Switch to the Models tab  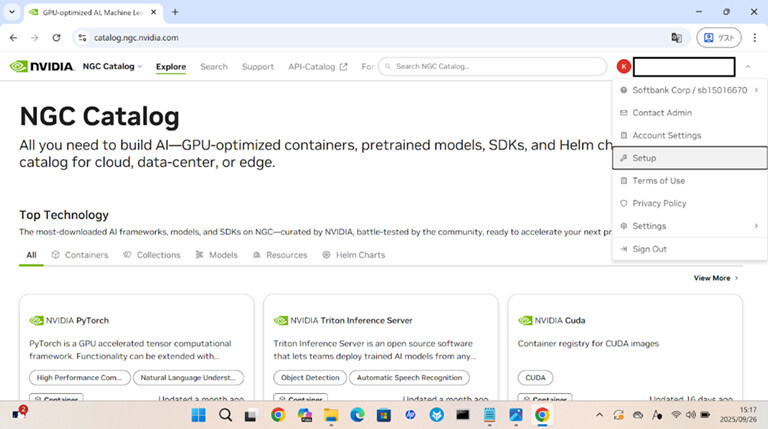coord(216,255)
